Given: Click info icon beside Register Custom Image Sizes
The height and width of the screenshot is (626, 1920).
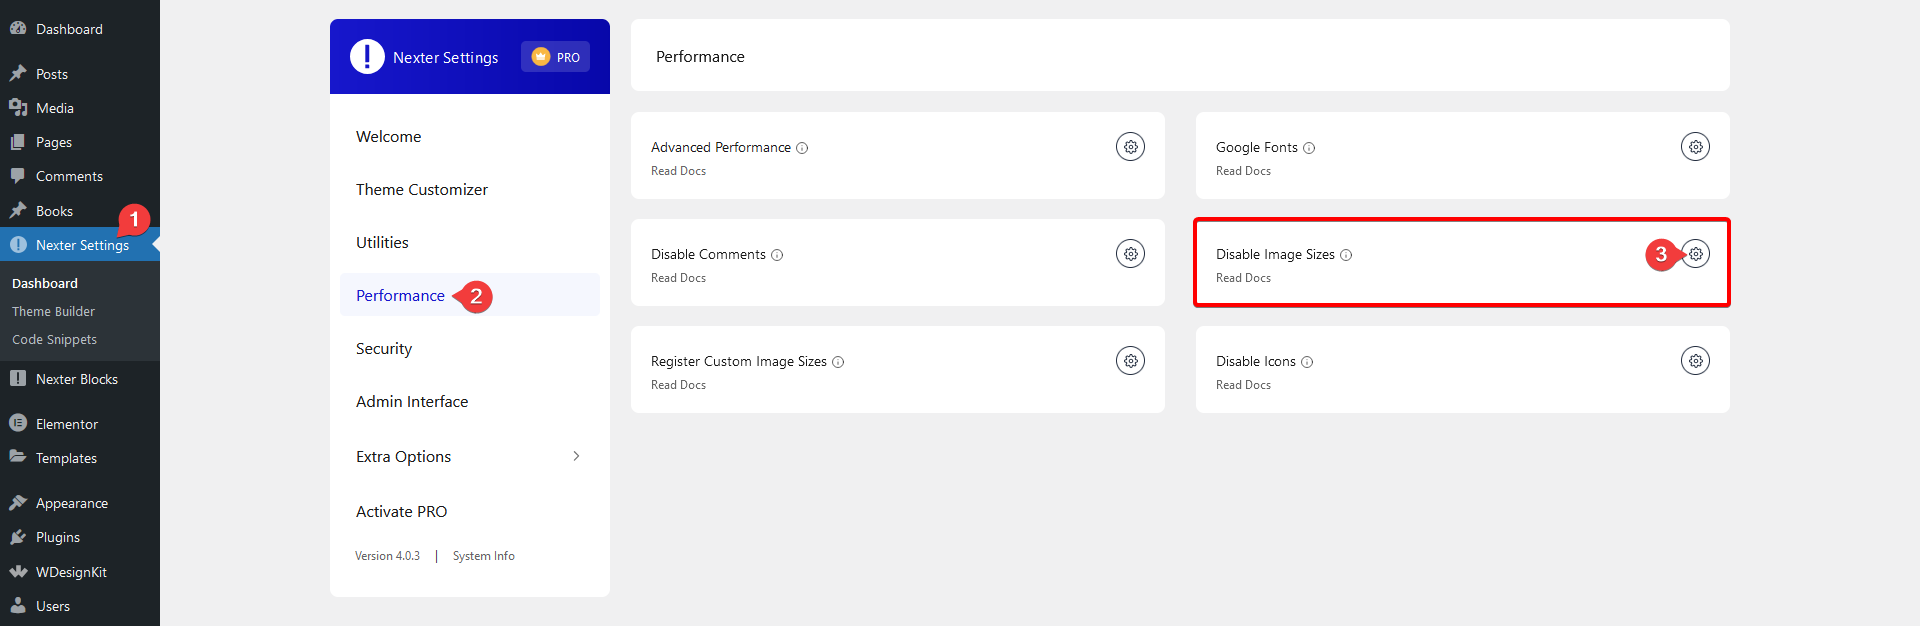Looking at the screenshot, I should pyautogui.click(x=838, y=362).
